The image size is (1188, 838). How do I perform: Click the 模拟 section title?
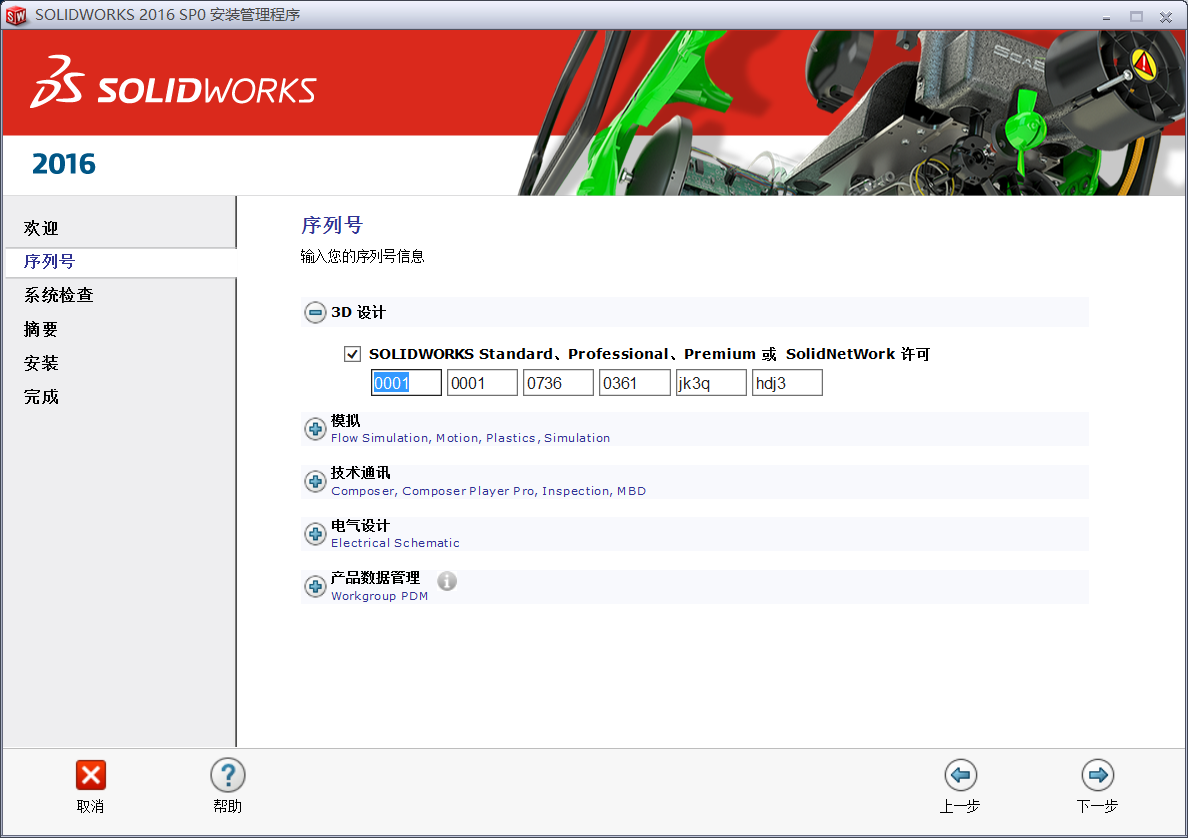[345, 421]
